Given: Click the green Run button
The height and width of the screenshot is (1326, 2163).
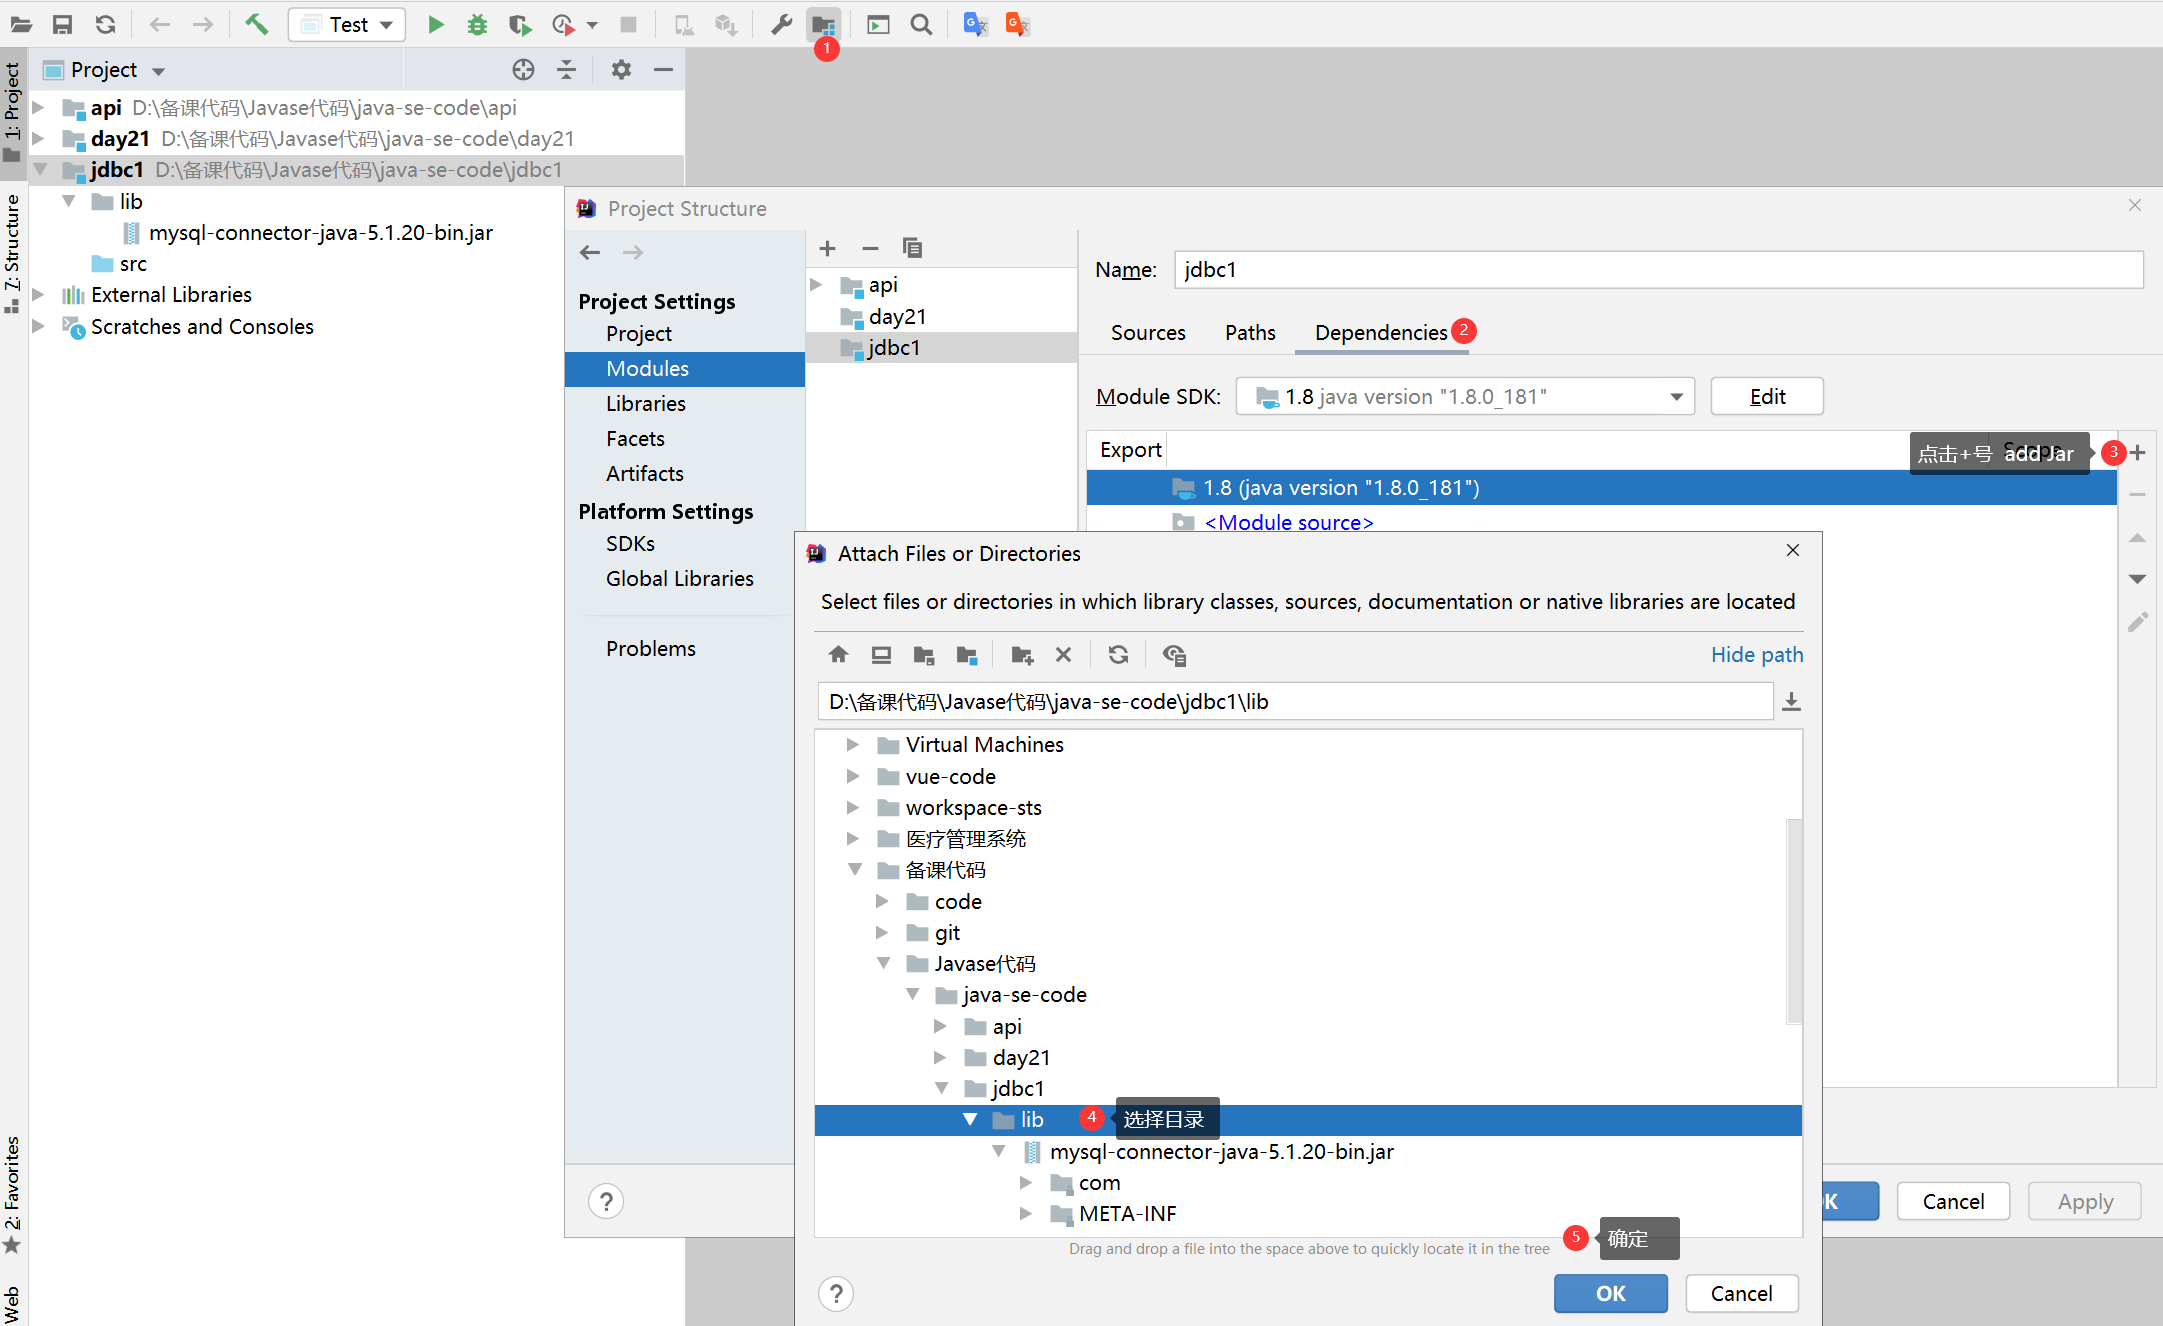Looking at the screenshot, I should pos(435,24).
